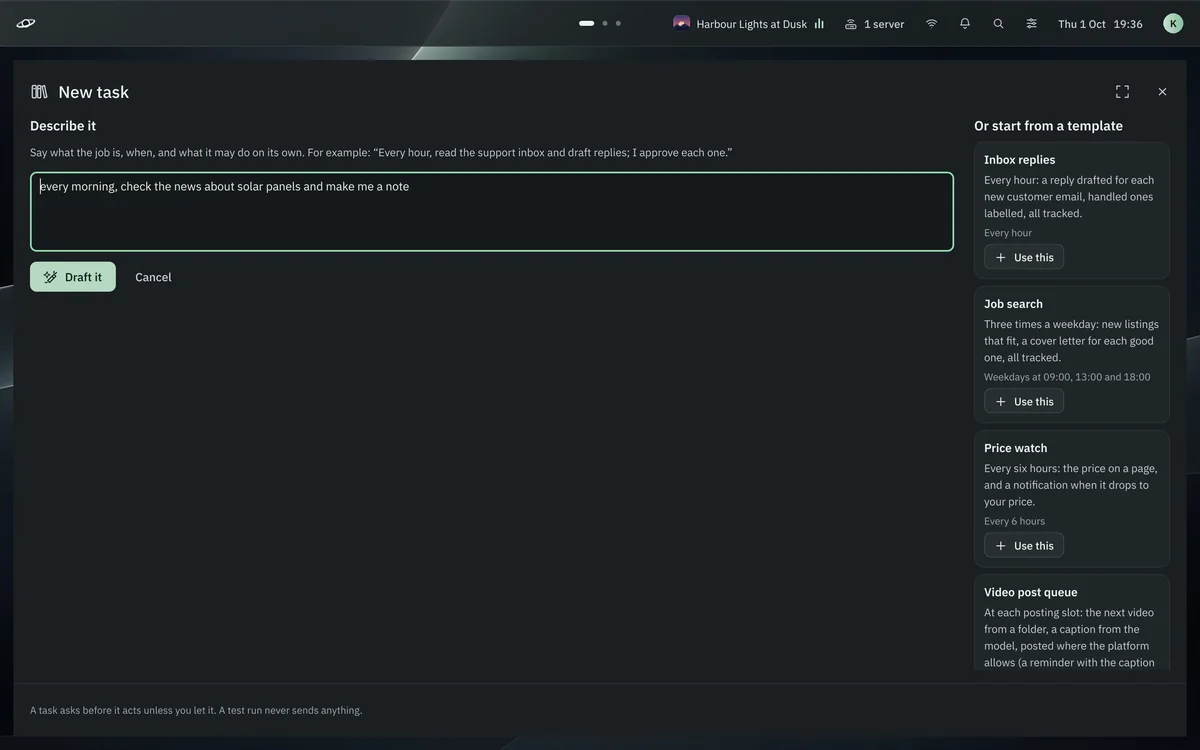The image size is (1200, 750).
Task: Click the equalizer bars icon beside the track
Action: [x=819, y=23]
